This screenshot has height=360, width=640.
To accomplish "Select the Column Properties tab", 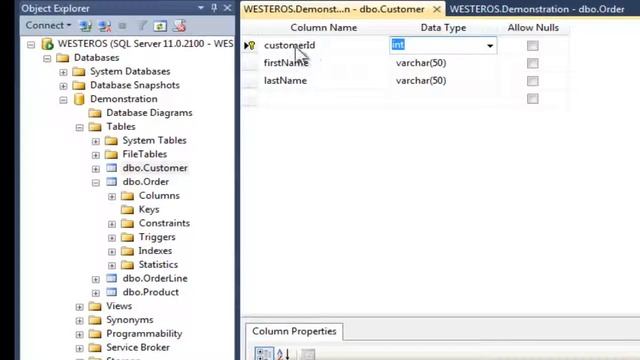I will click(294, 331).
